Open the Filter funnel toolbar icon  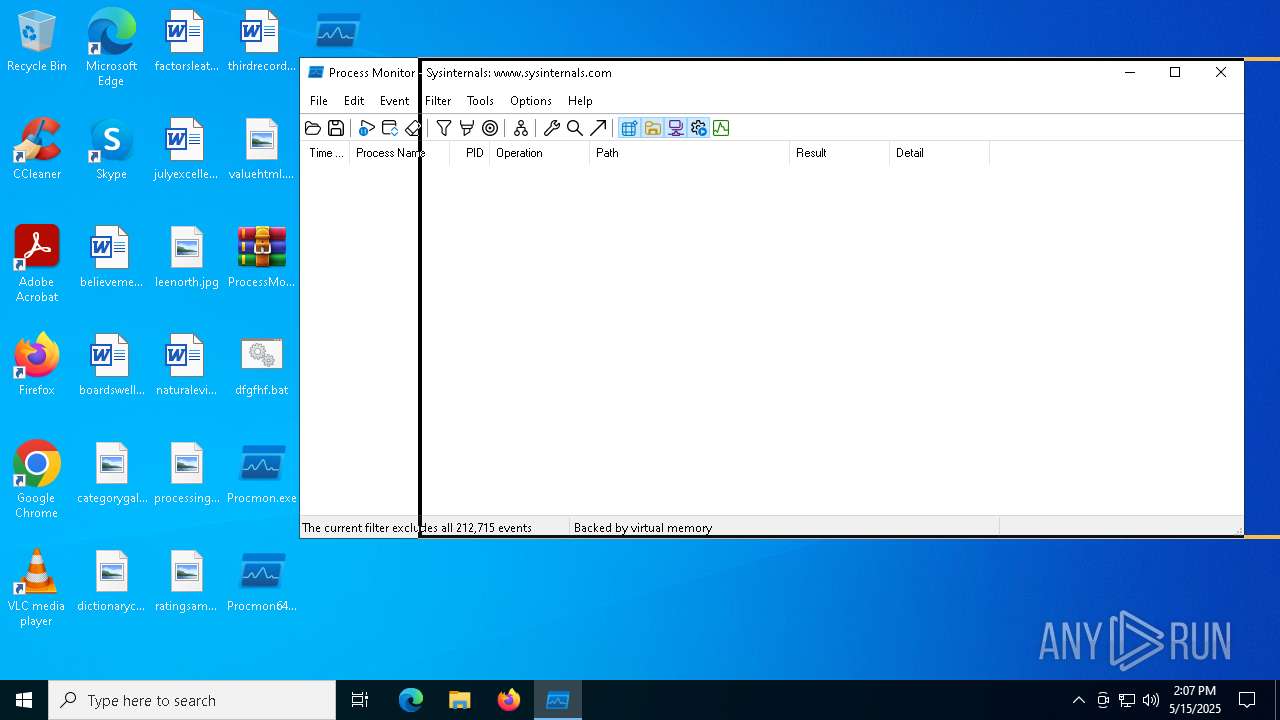pyautogui.click(x=444, y=128)
